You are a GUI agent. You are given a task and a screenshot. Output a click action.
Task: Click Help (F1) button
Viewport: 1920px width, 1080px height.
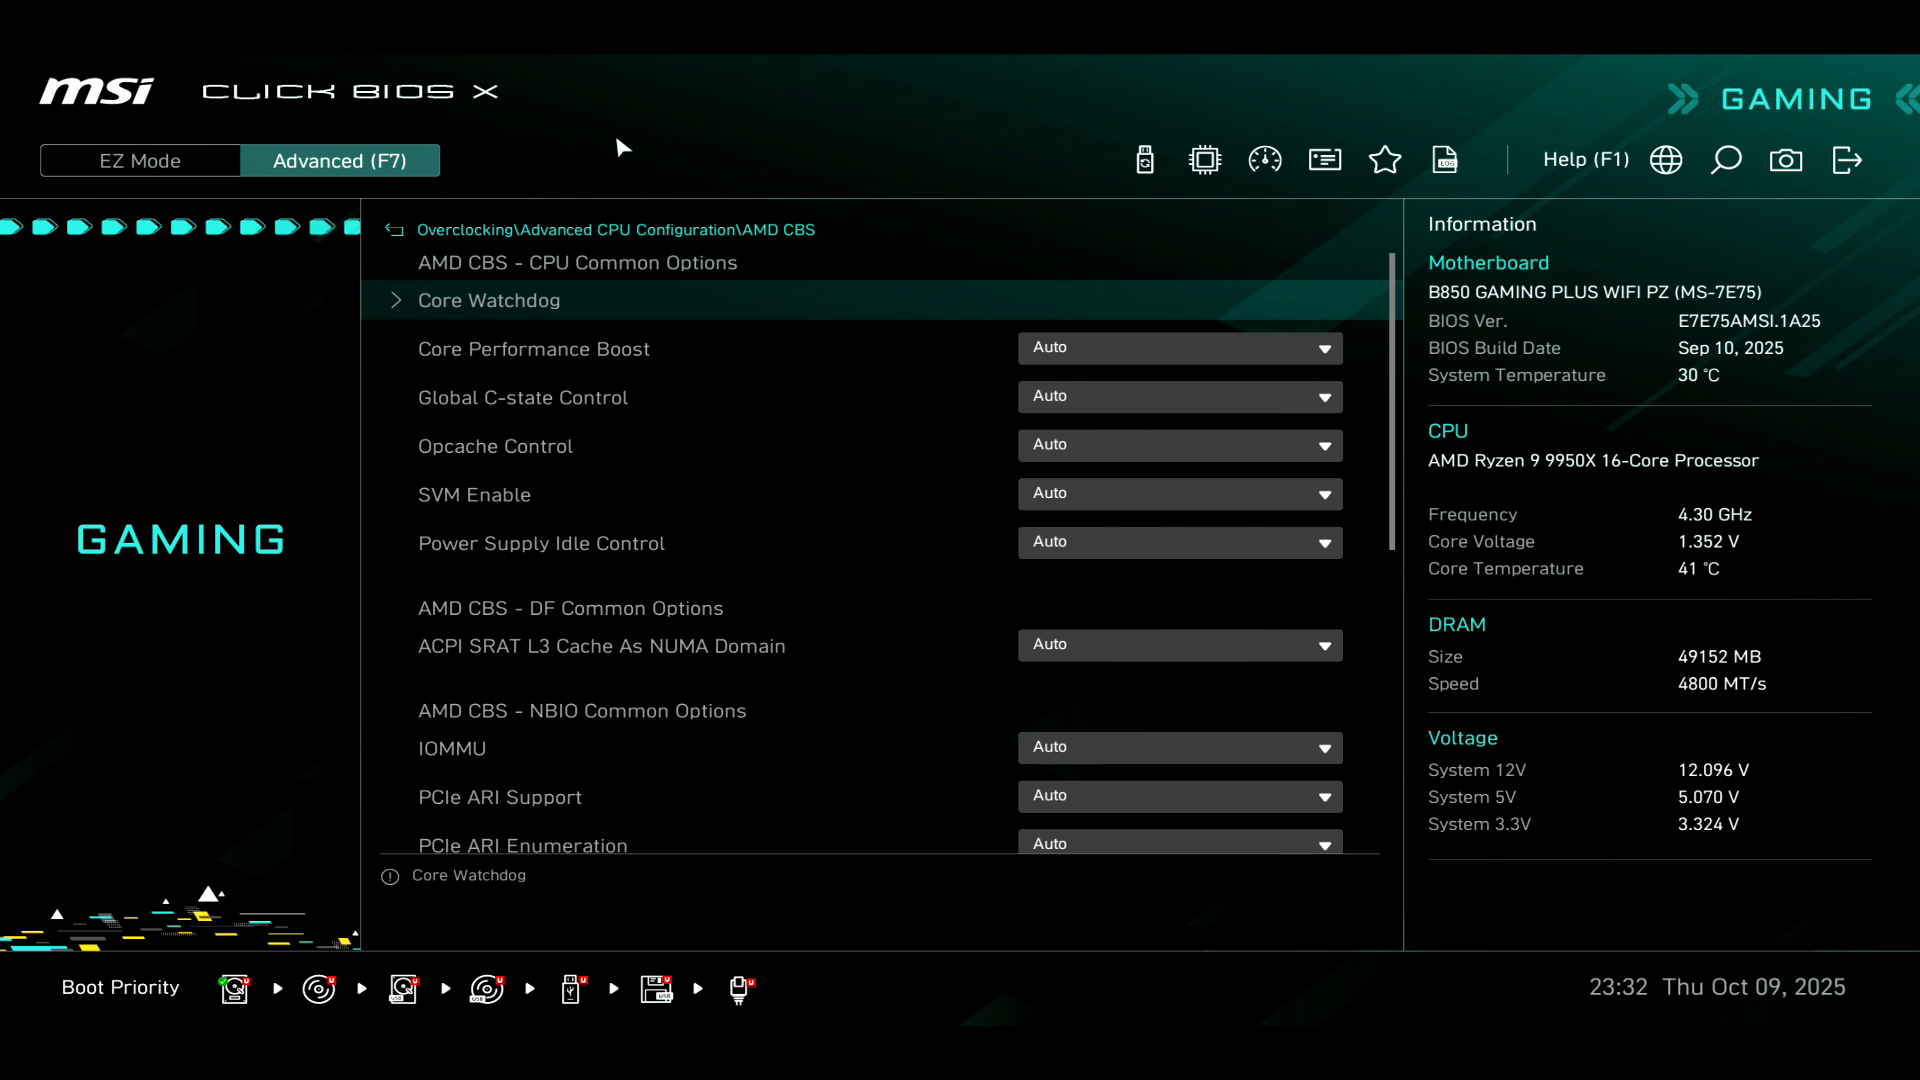tap(1586, 160)
